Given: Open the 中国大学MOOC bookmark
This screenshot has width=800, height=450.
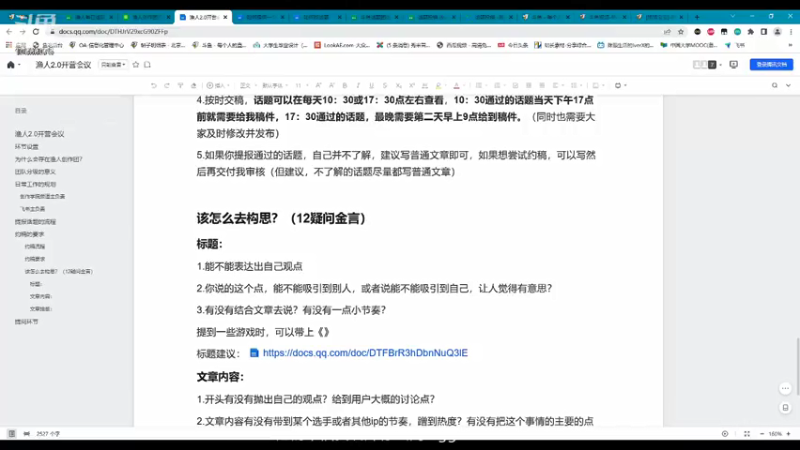Looking at the screenshot, I should click(x=689, y=45).
